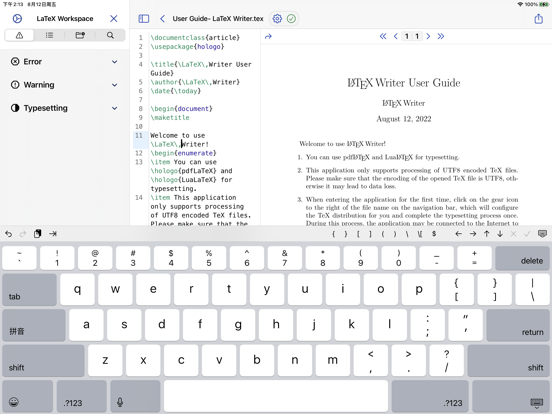Viewport: 552px width, 414px height.
Task: Tap the backslash pipe key
Action: (532, 290)
